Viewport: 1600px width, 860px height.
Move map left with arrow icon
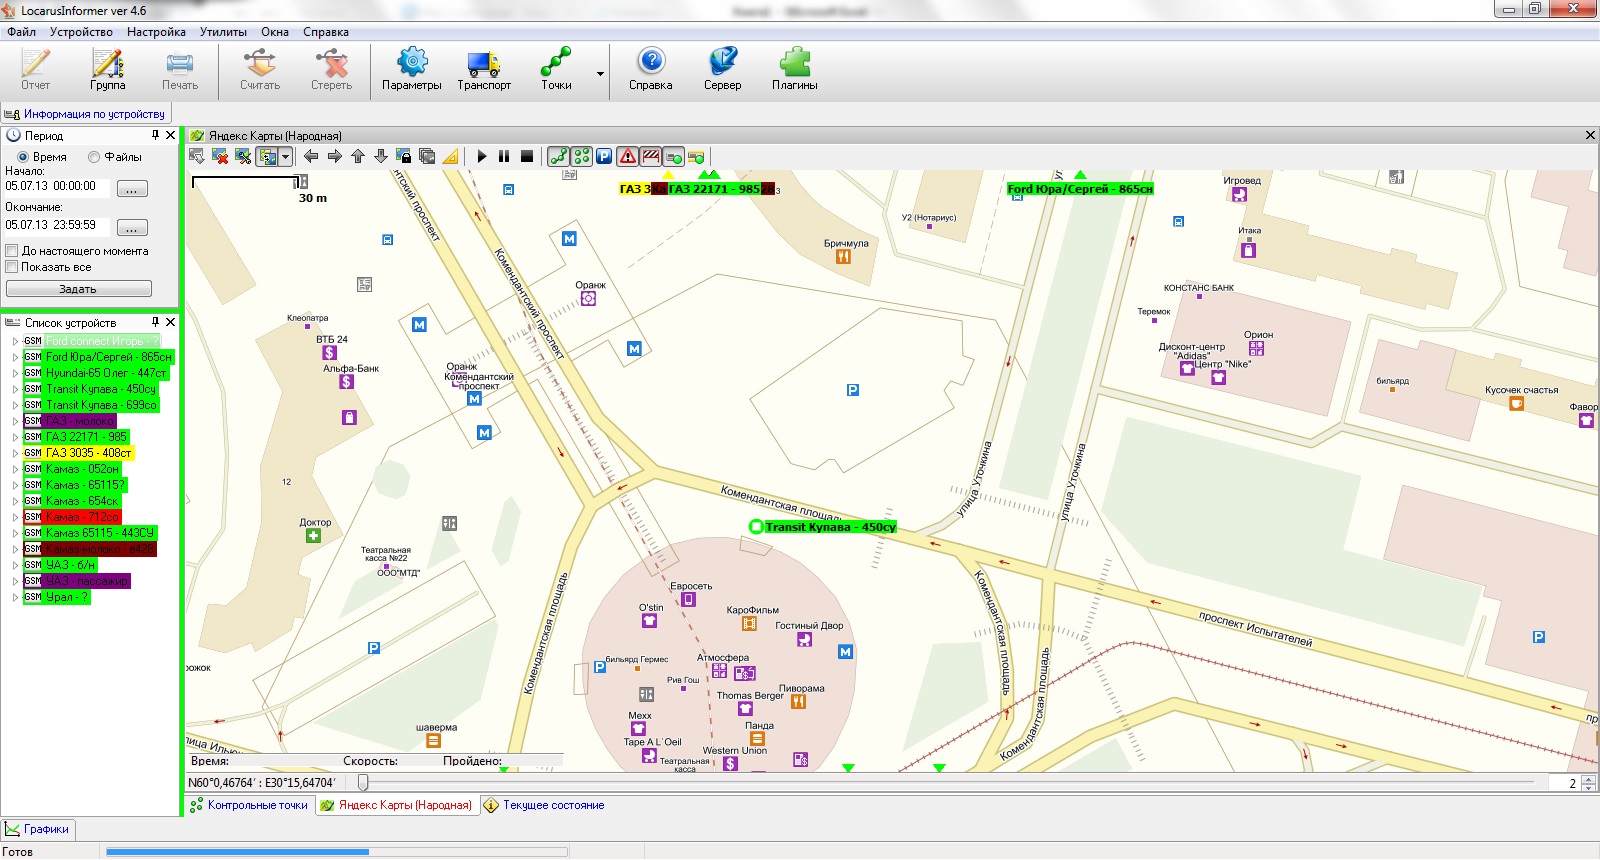tap(311, 156)
